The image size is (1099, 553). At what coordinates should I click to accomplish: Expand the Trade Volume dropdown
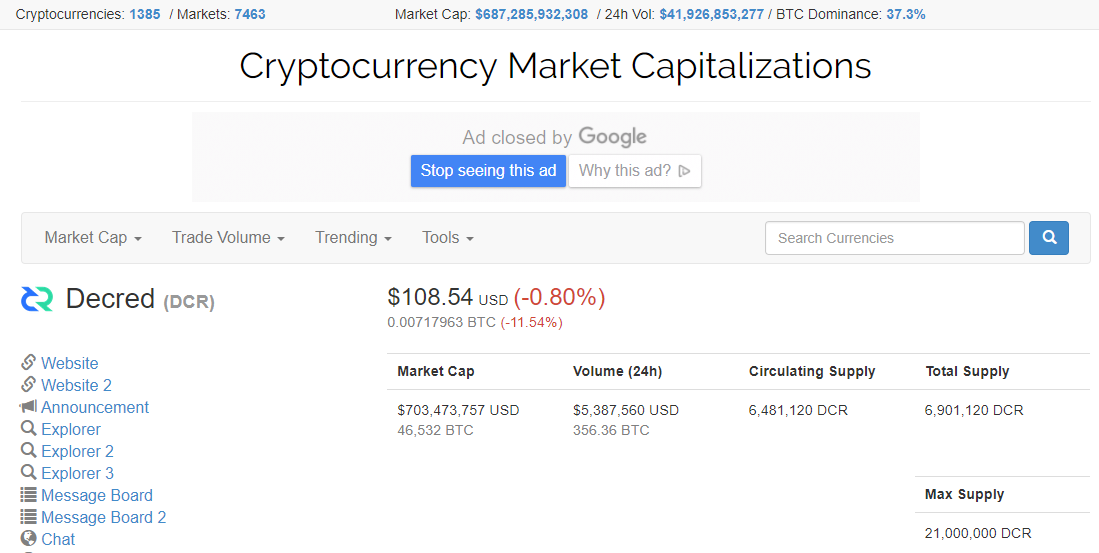point(228,238)
